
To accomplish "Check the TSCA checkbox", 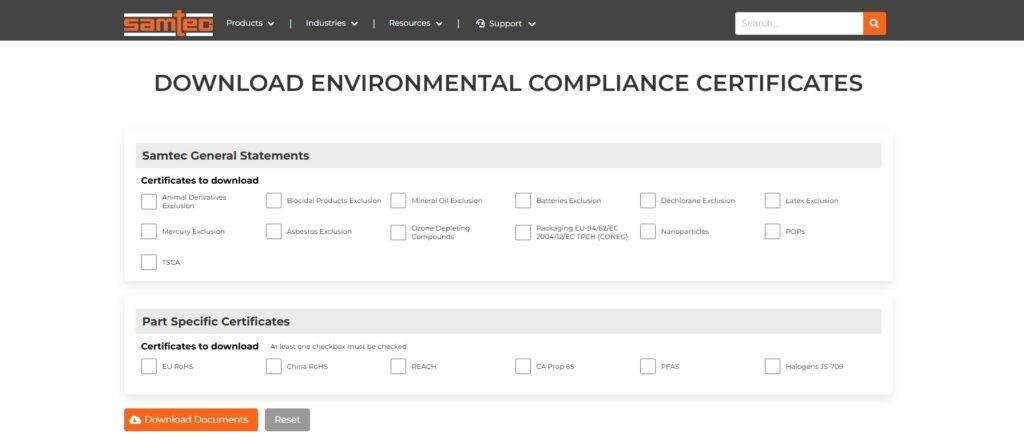I will [x=149, y=262].
